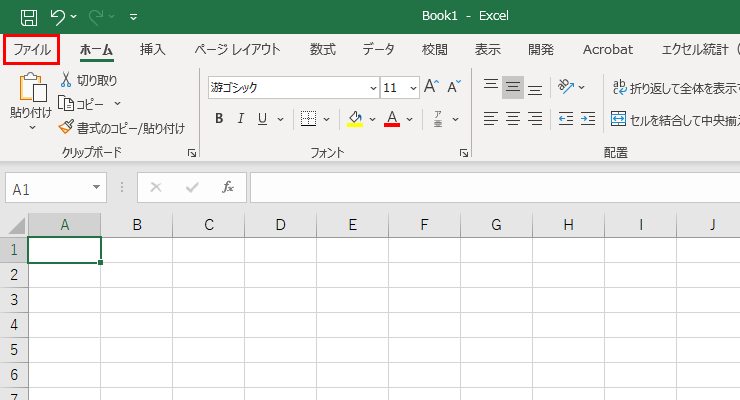Click the Select All corner triangle
Image resolution: width=740 pixels, height=400 pixels.
coord(17,225)
